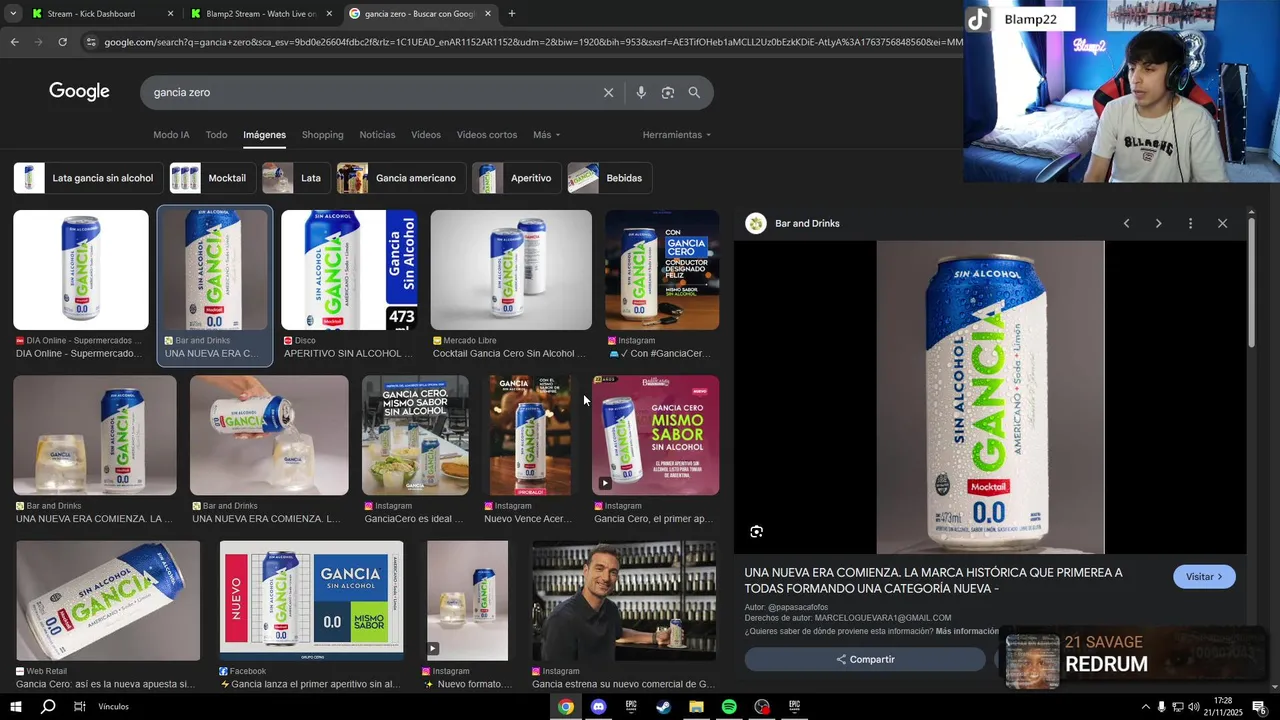The image size is (1280, 720).
Task: Select the Videos cortos tab
Action: coord(487,135)
